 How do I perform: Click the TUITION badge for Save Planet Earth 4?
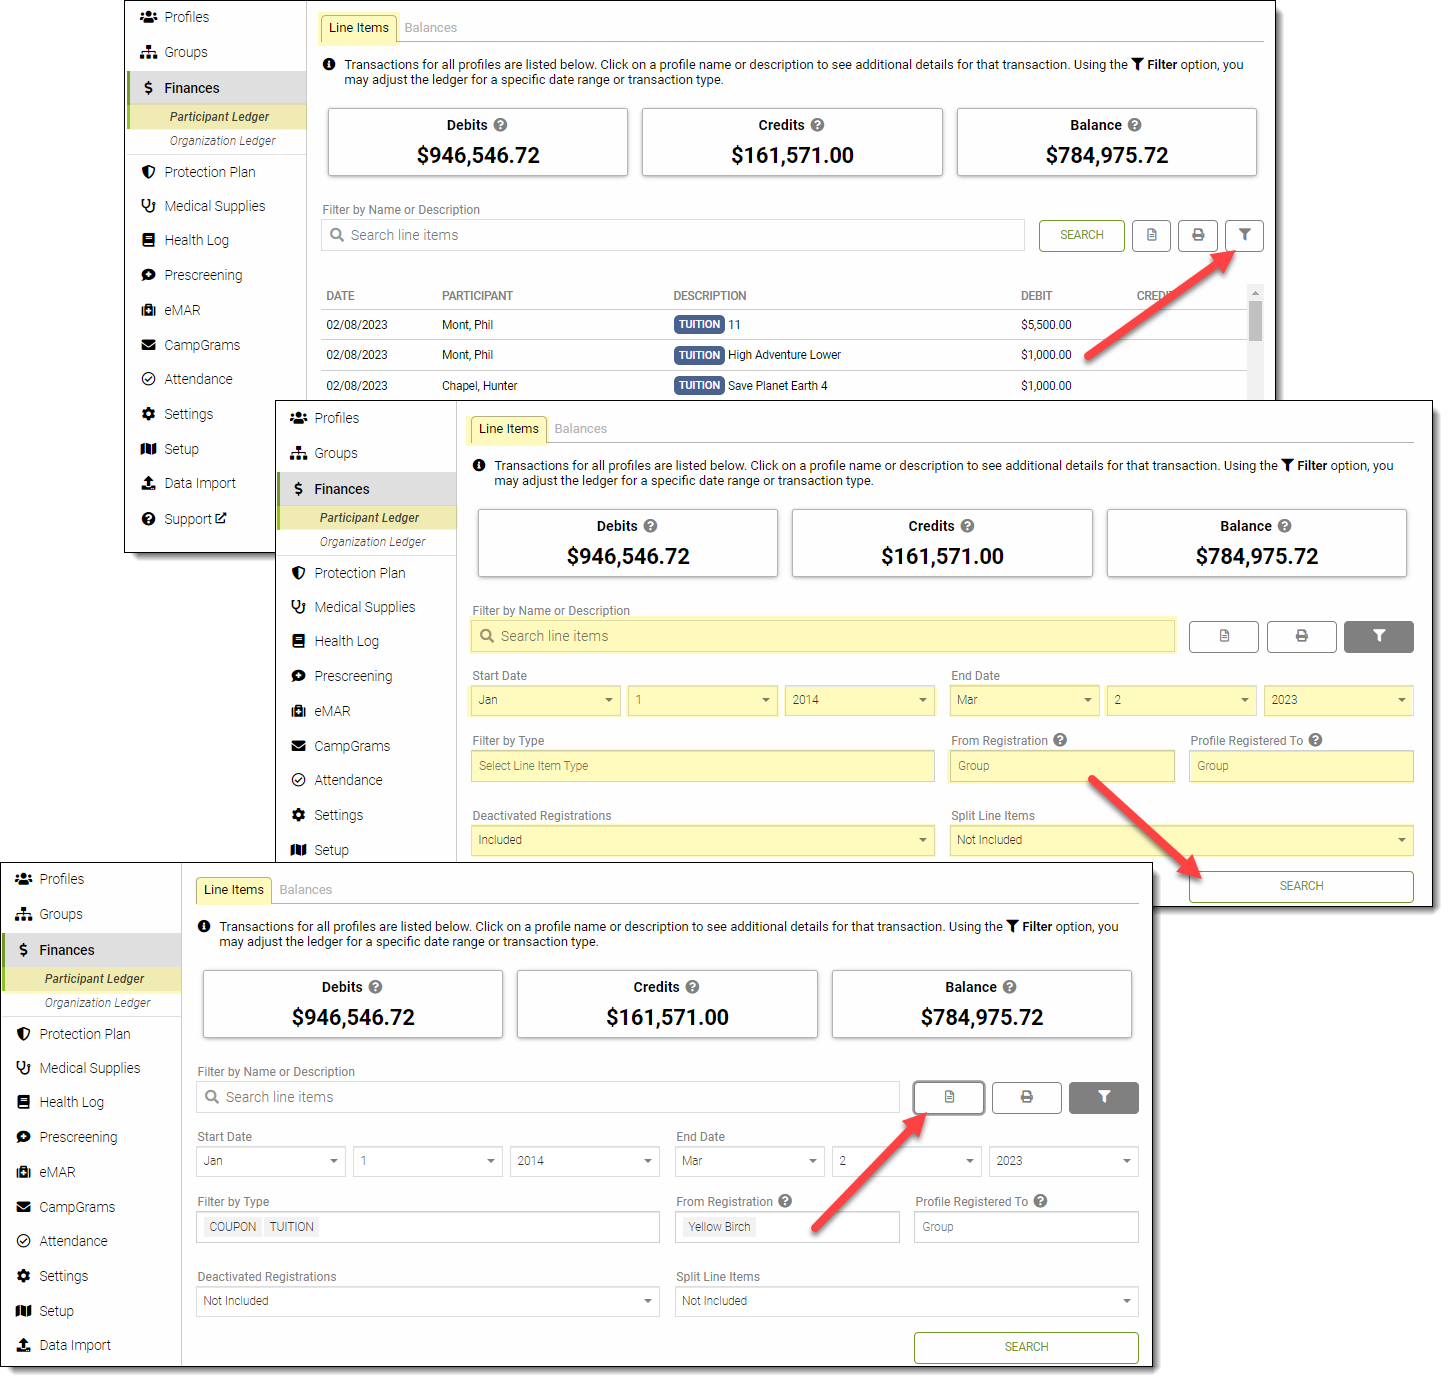click(x=698, y=385)
